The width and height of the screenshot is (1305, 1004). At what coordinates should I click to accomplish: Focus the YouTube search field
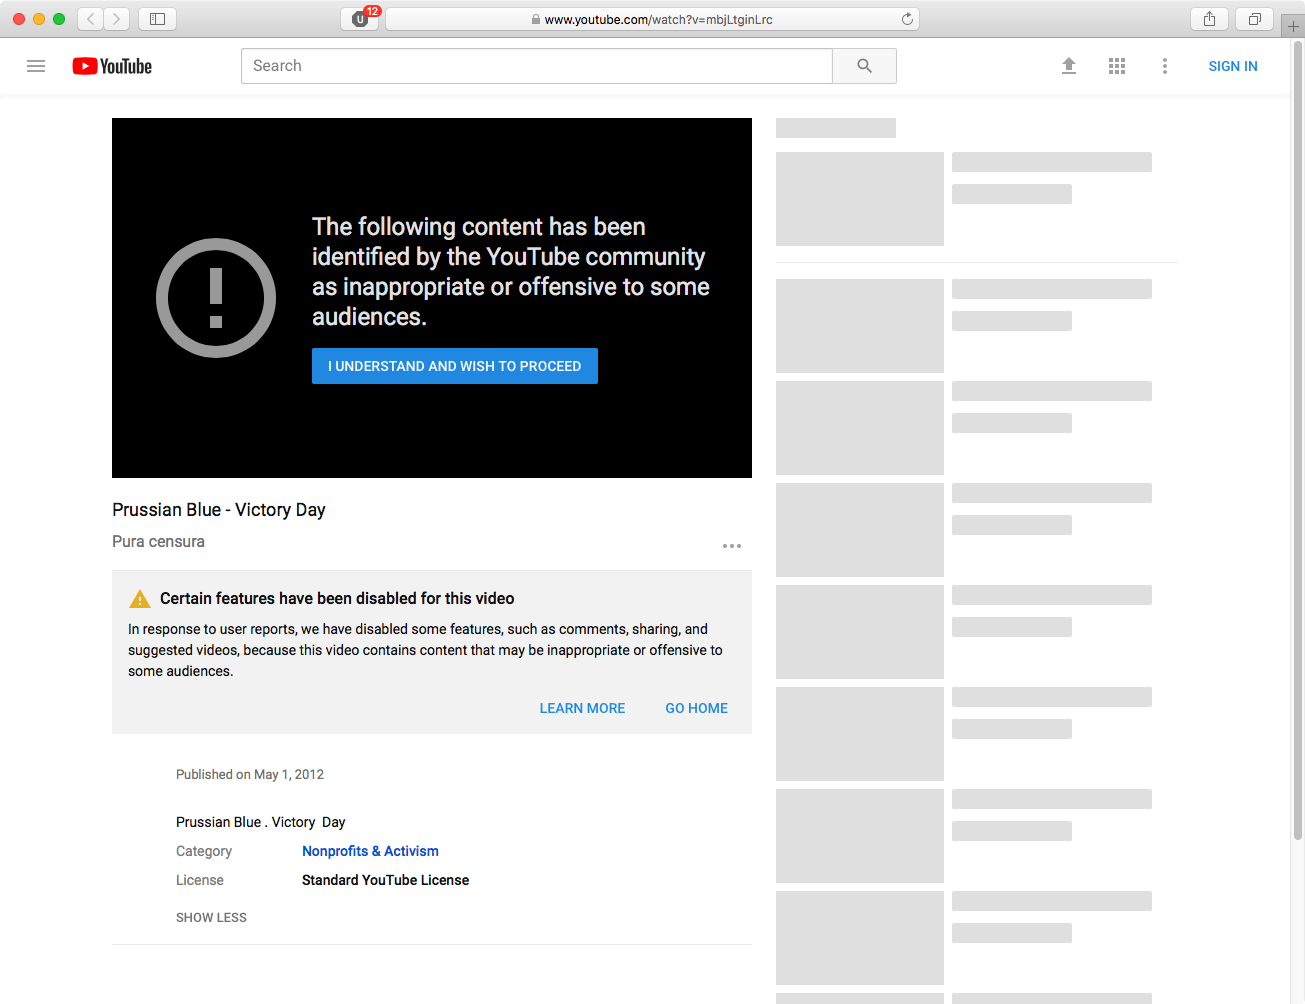pos(536,66)
